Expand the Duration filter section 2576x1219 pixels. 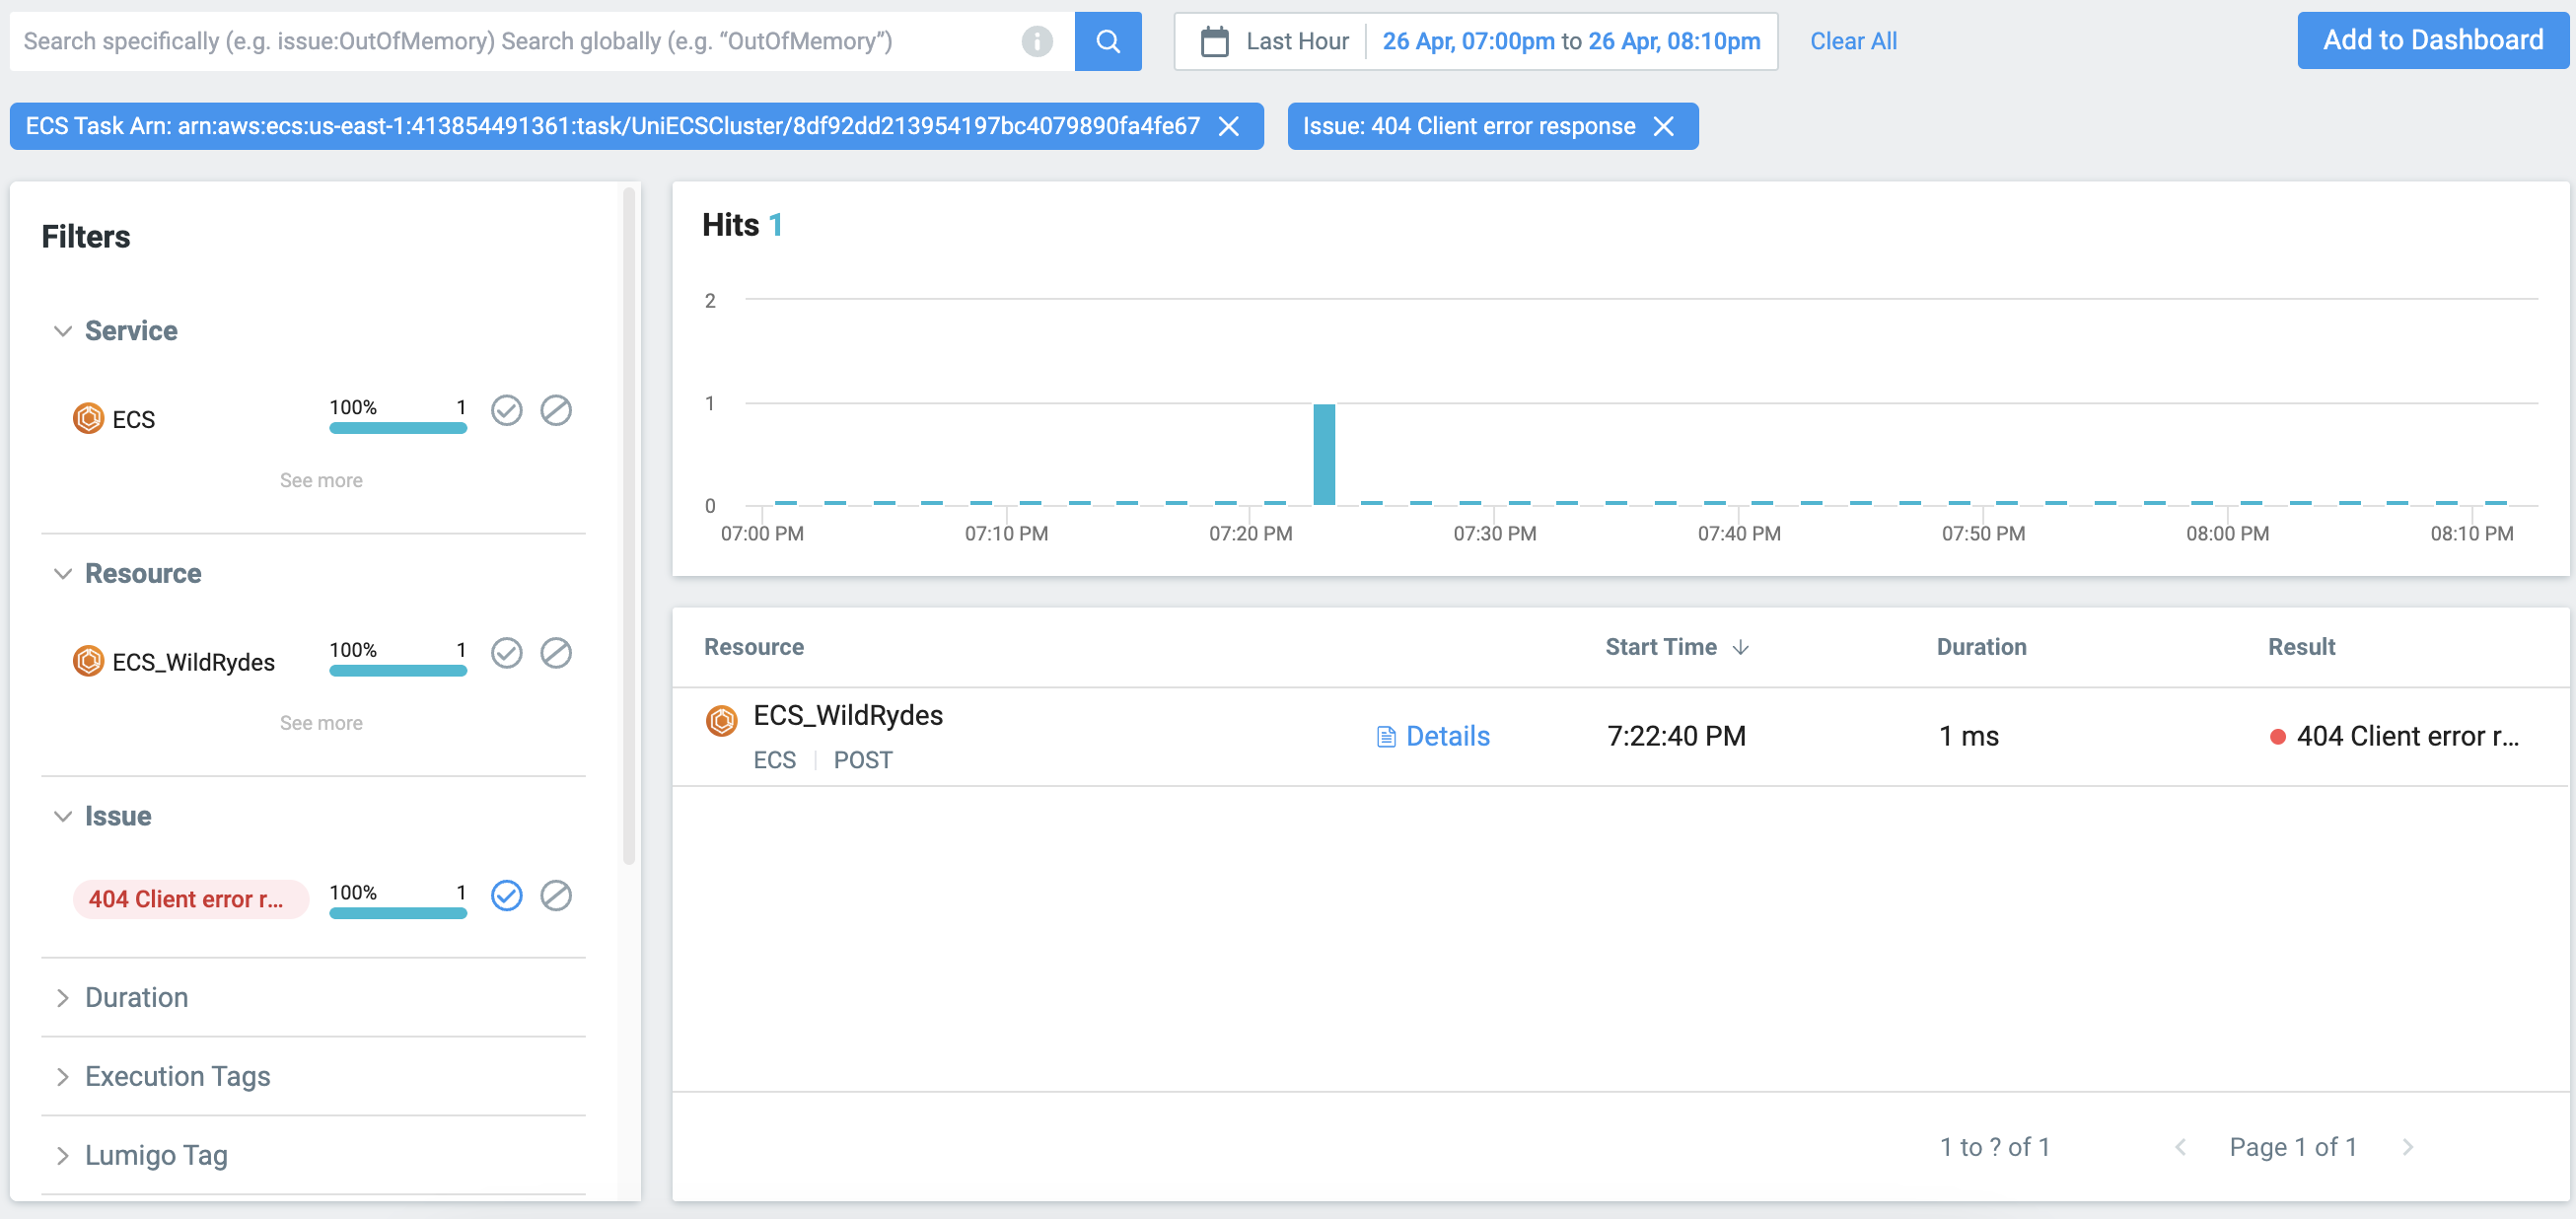coord(63,998)
